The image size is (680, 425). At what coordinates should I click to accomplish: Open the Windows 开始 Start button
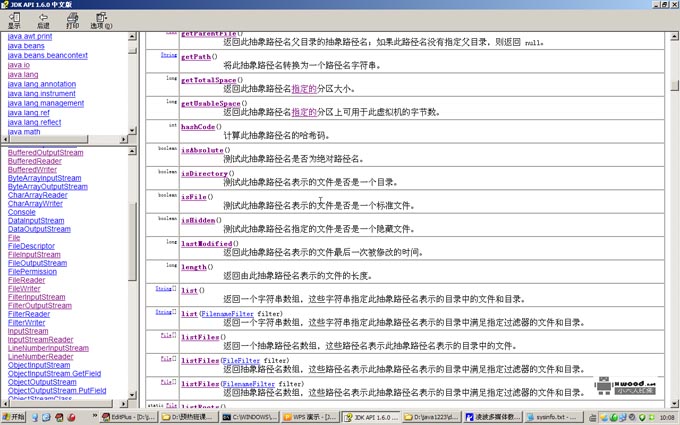(14, 417)
